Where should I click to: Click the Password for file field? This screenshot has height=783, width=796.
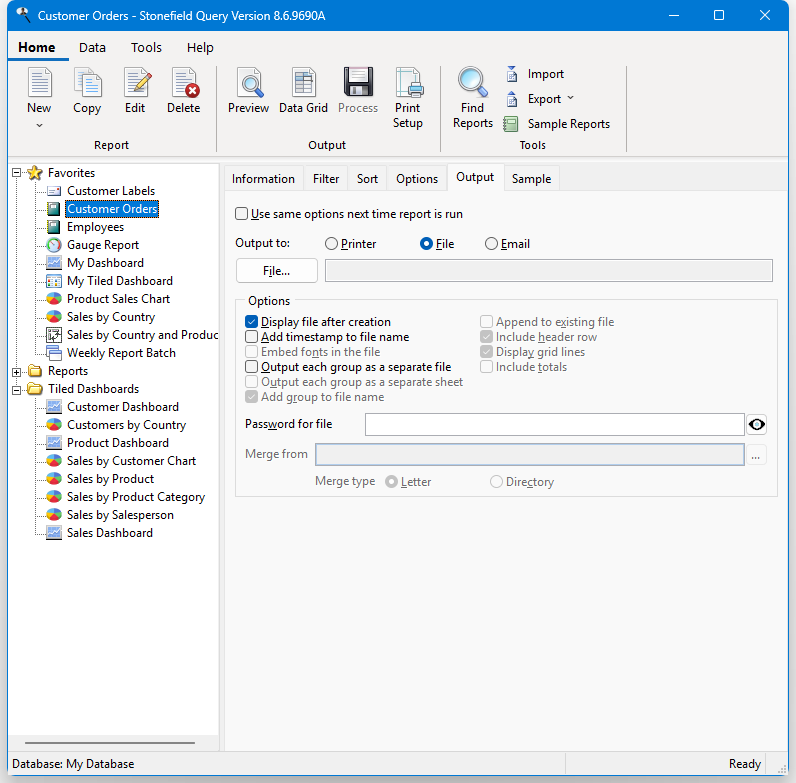pyautogui.click(x=555, y=425)
